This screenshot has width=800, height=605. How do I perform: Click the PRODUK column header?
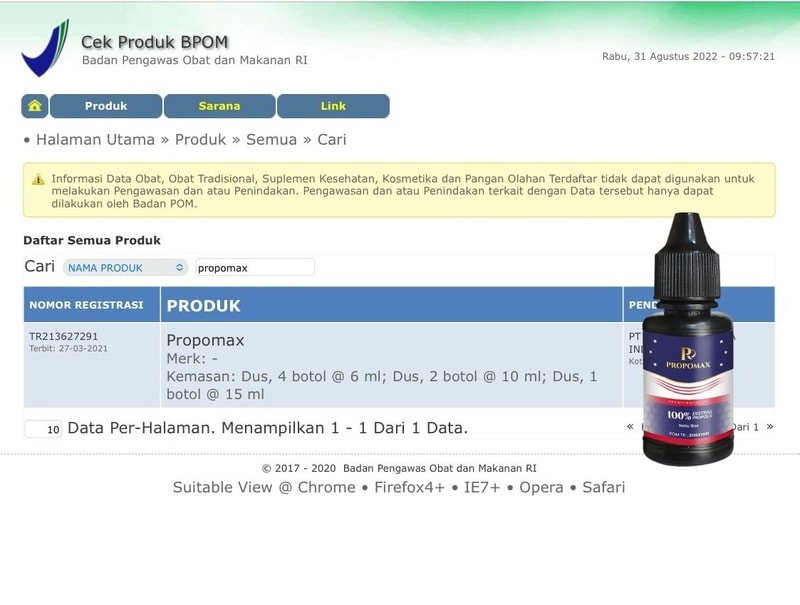click(x=391, y=305)
